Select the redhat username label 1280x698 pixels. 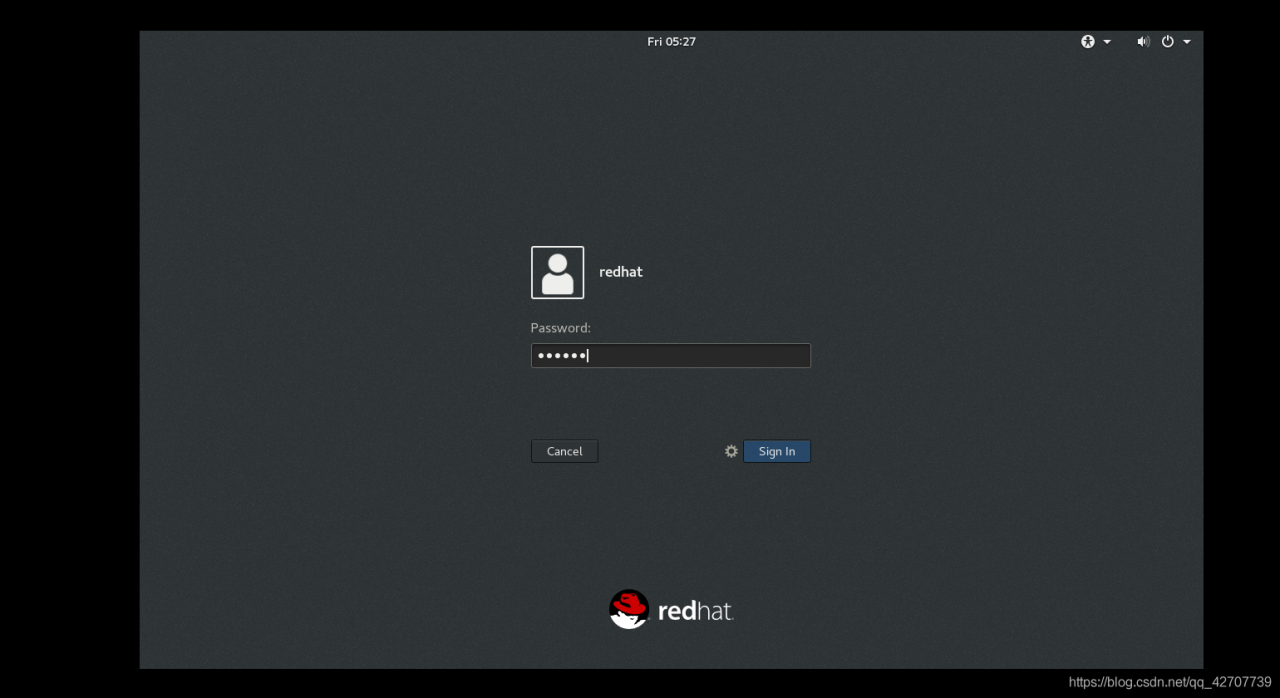click(x=621, y=272)
